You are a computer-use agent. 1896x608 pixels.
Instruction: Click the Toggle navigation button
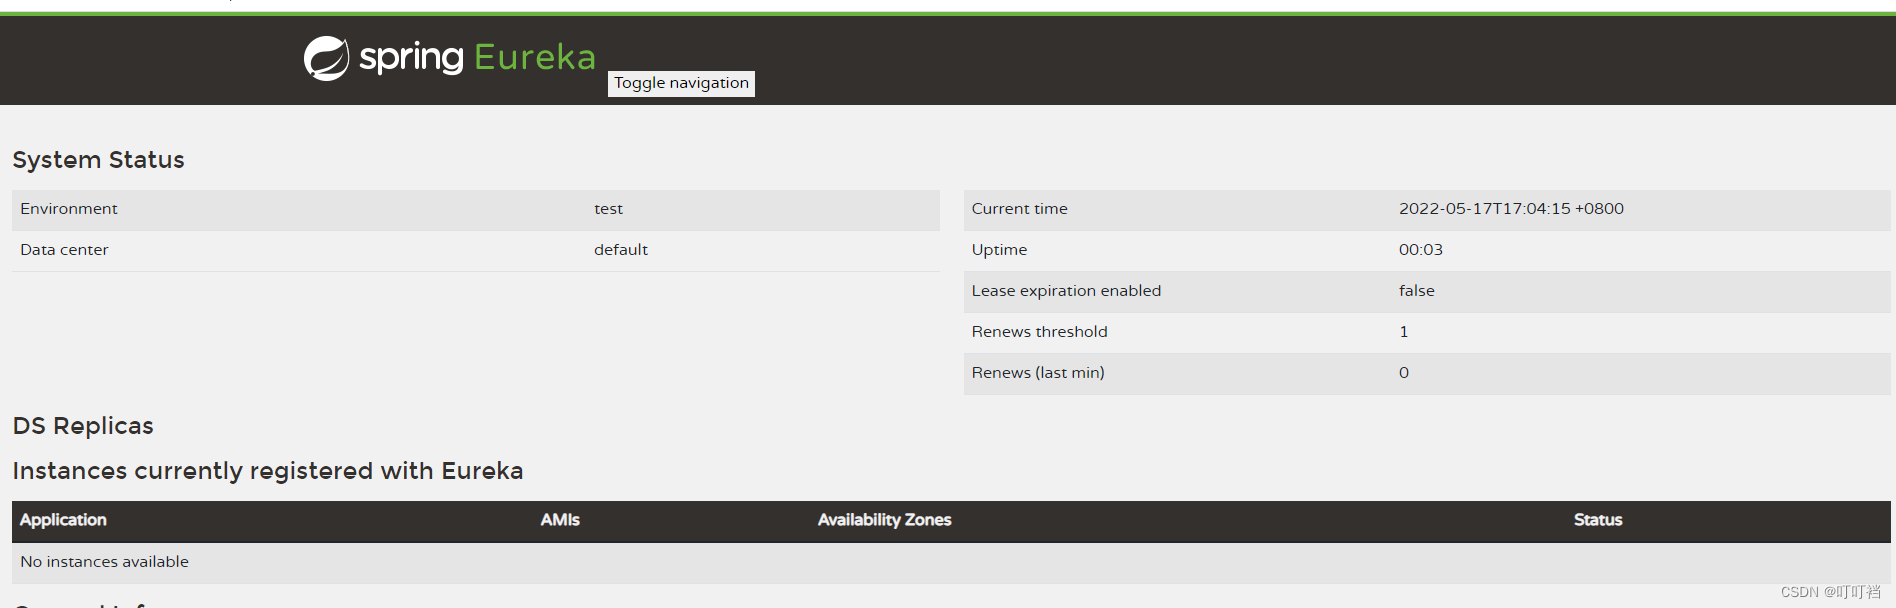(681, 83)
